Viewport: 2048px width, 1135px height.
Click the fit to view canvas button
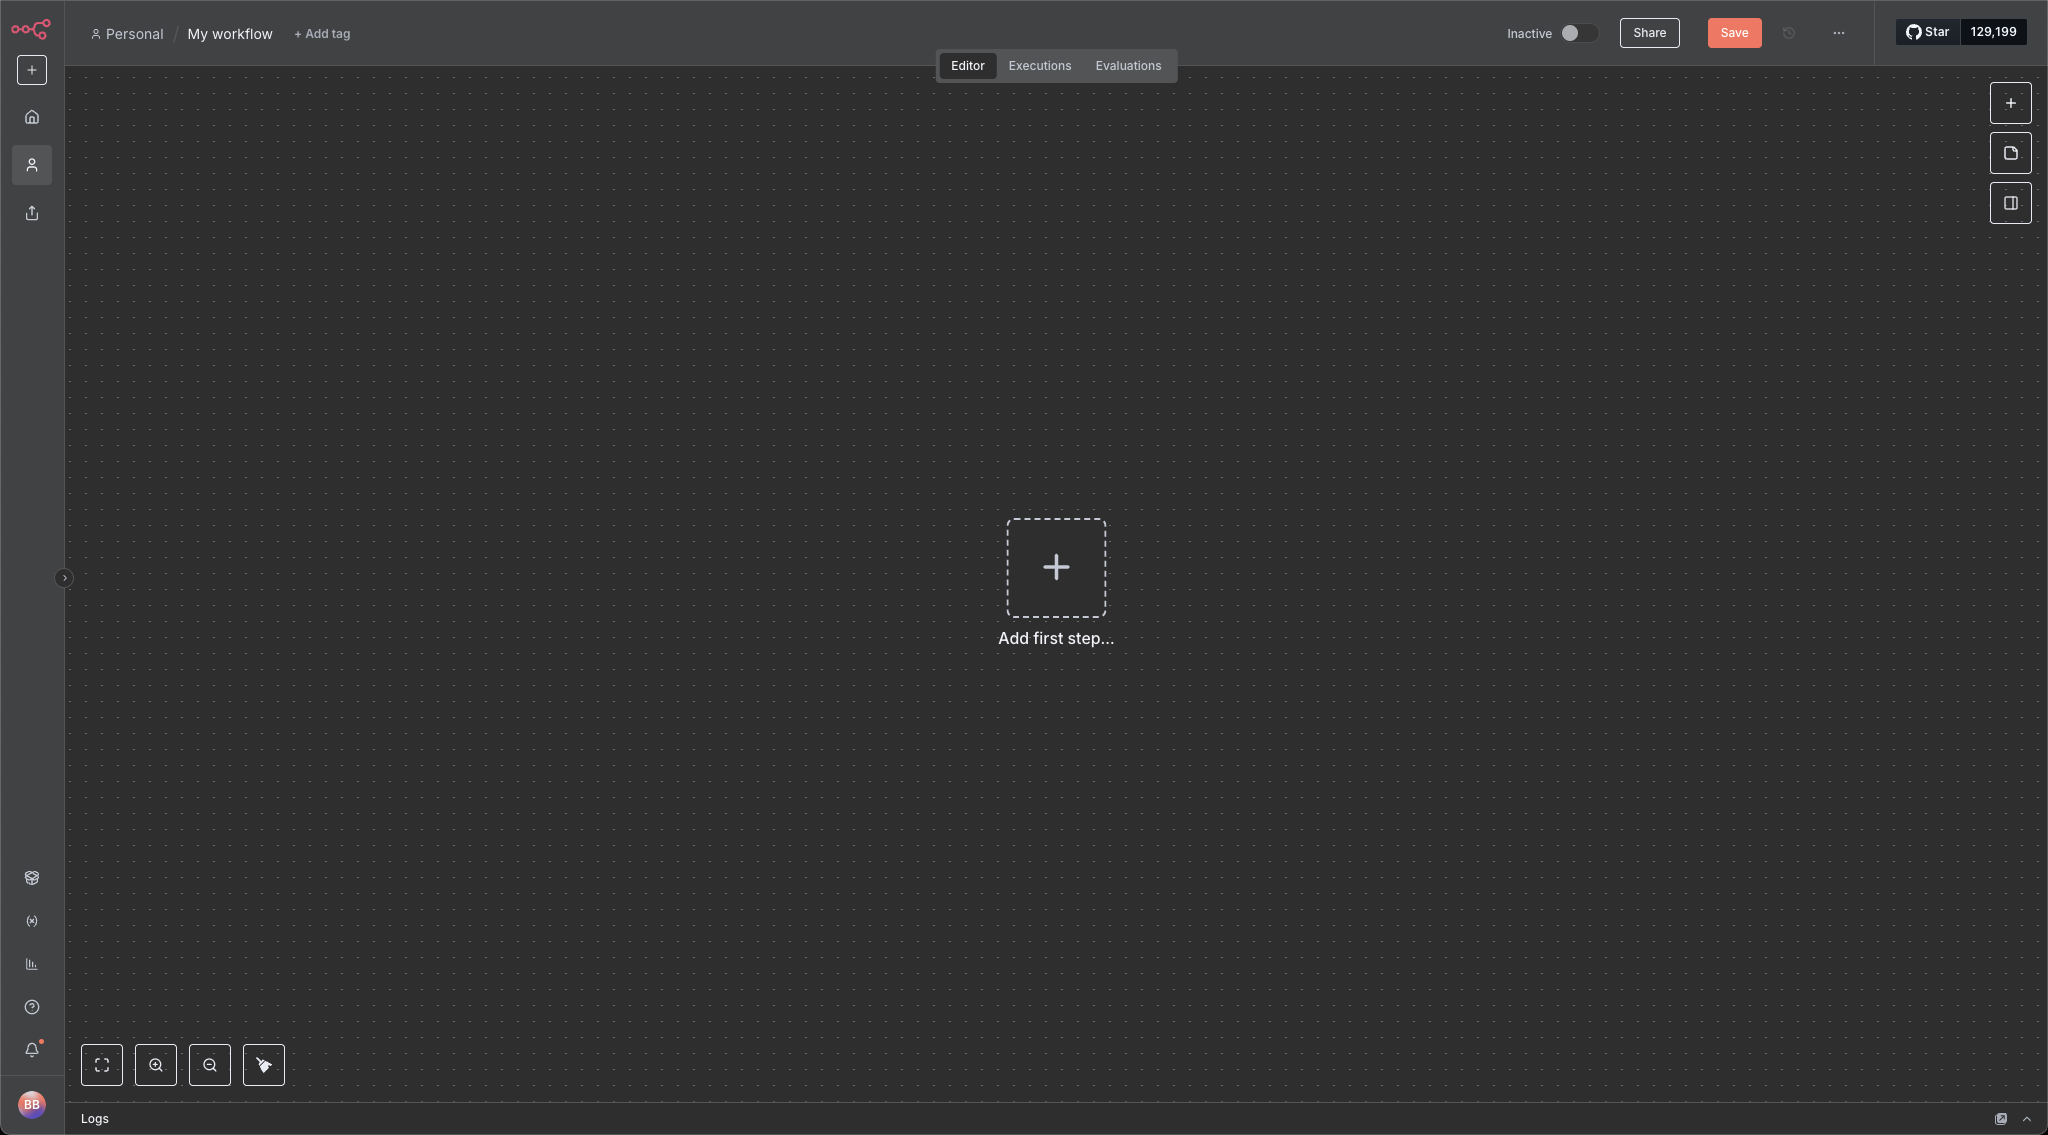pyautogui.click(x=102, y=1065)
